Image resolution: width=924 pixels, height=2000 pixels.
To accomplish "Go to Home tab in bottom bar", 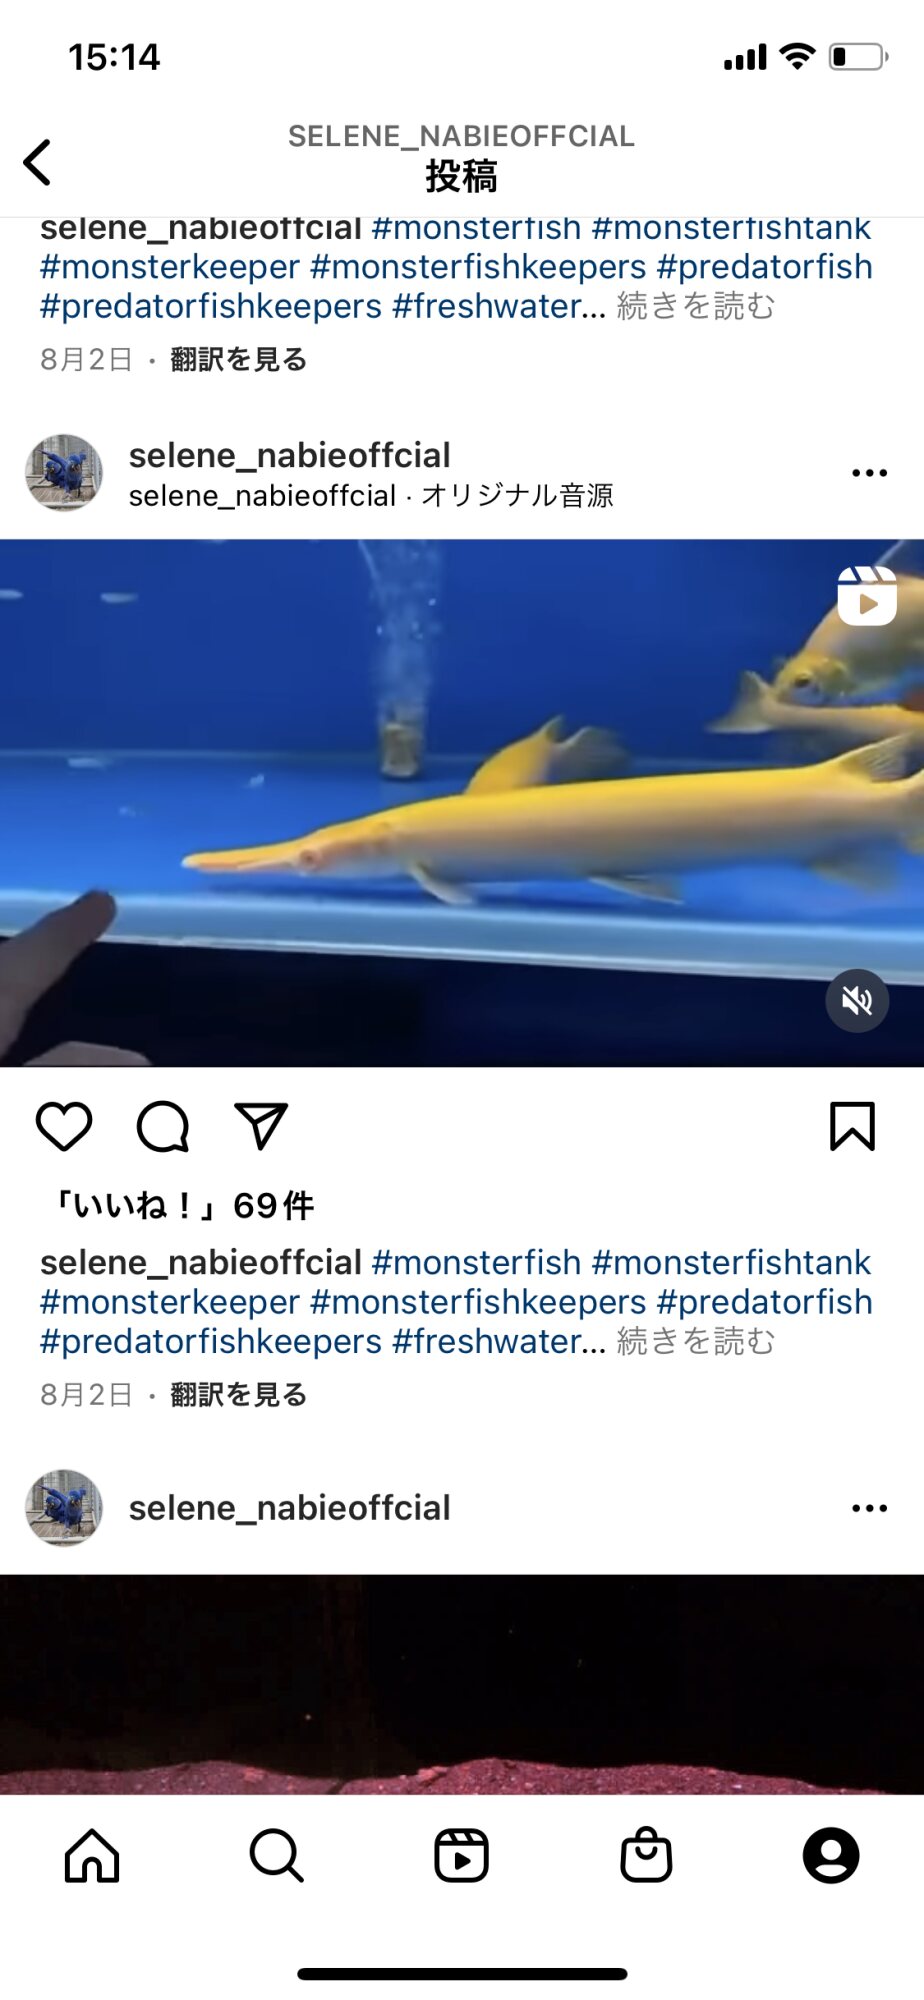I will (92, 1856).
